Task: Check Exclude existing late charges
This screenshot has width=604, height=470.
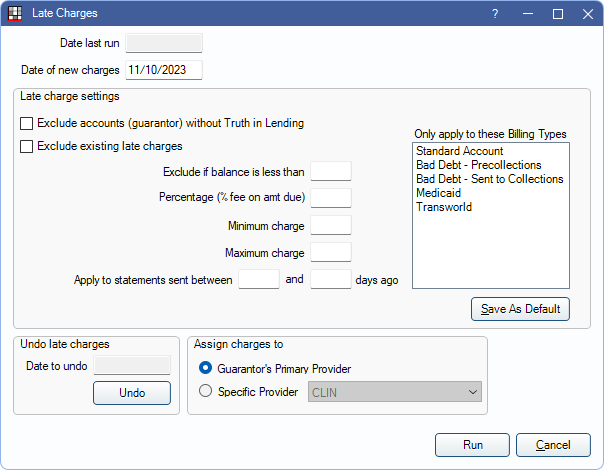Action: coord(27,147)
